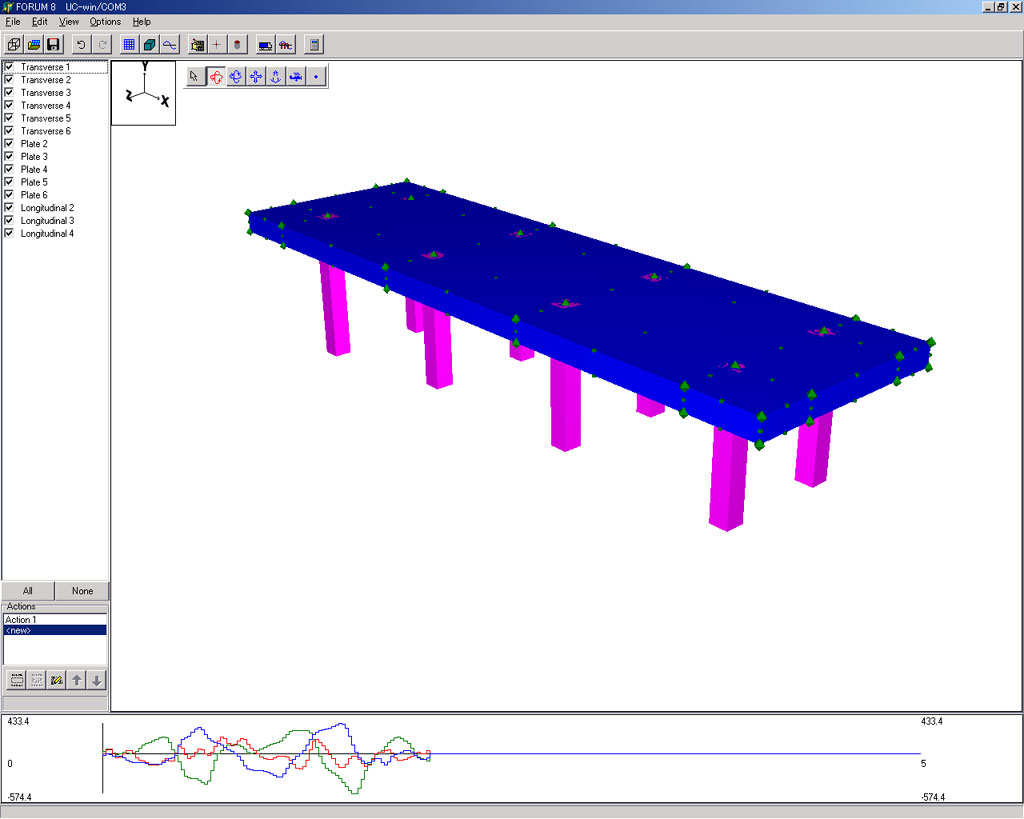
Task: Click the All button
Action: 27,591
